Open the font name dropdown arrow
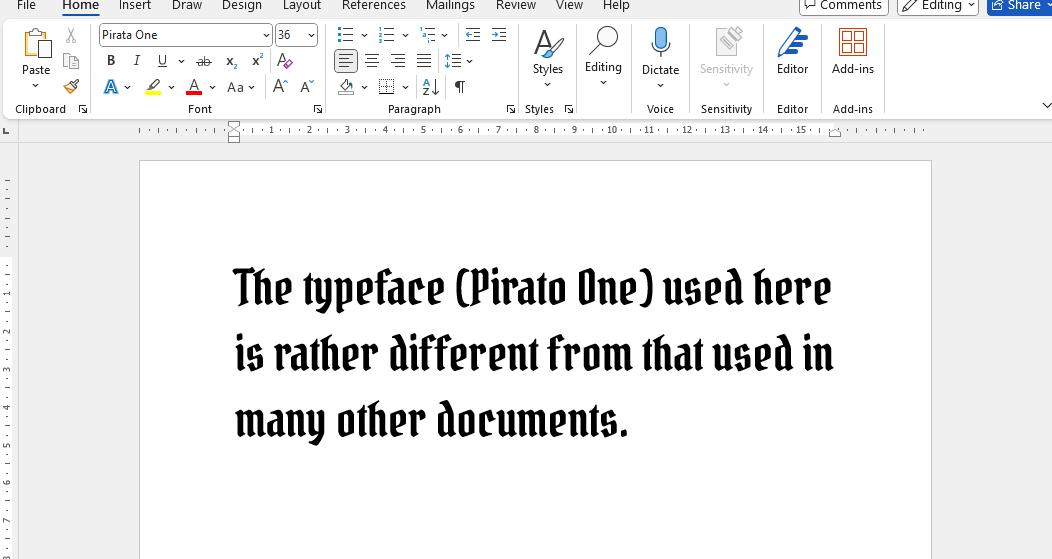Image resolution: width=1052 pixels, height=559 pixels. (266, 36)
